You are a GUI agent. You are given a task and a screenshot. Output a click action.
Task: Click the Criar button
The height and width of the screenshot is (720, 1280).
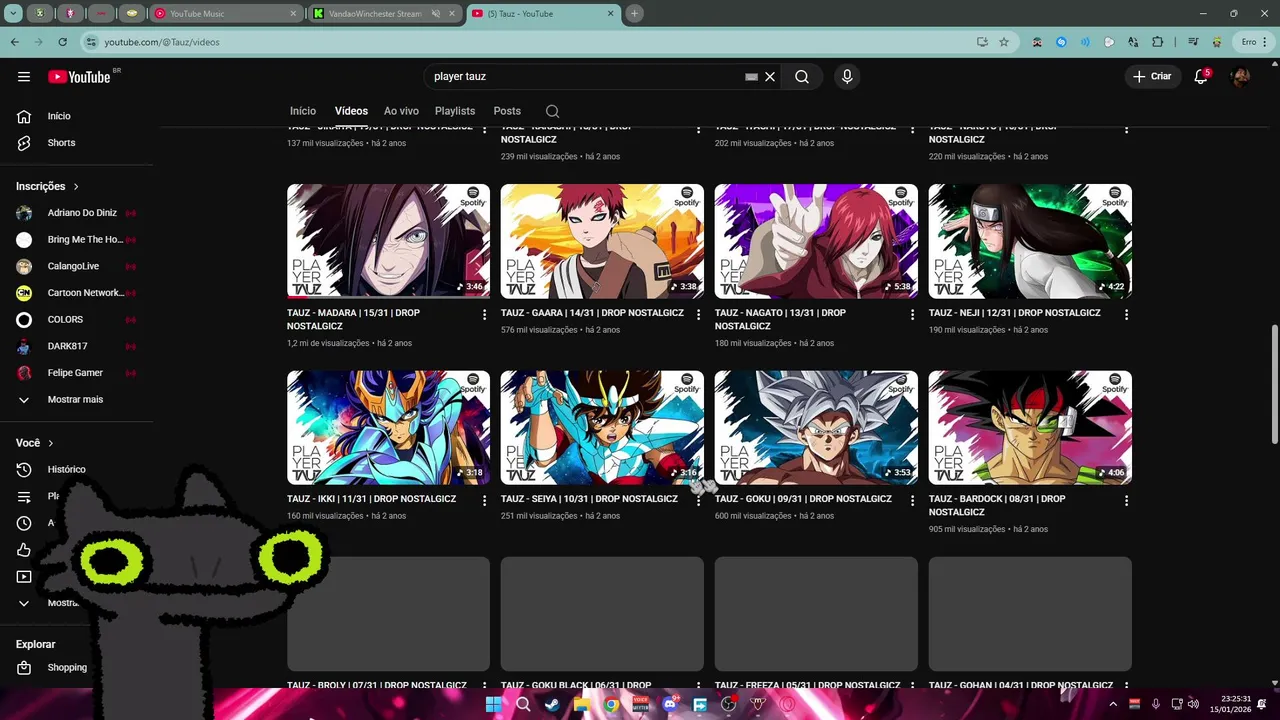[x=1152, y=77]
